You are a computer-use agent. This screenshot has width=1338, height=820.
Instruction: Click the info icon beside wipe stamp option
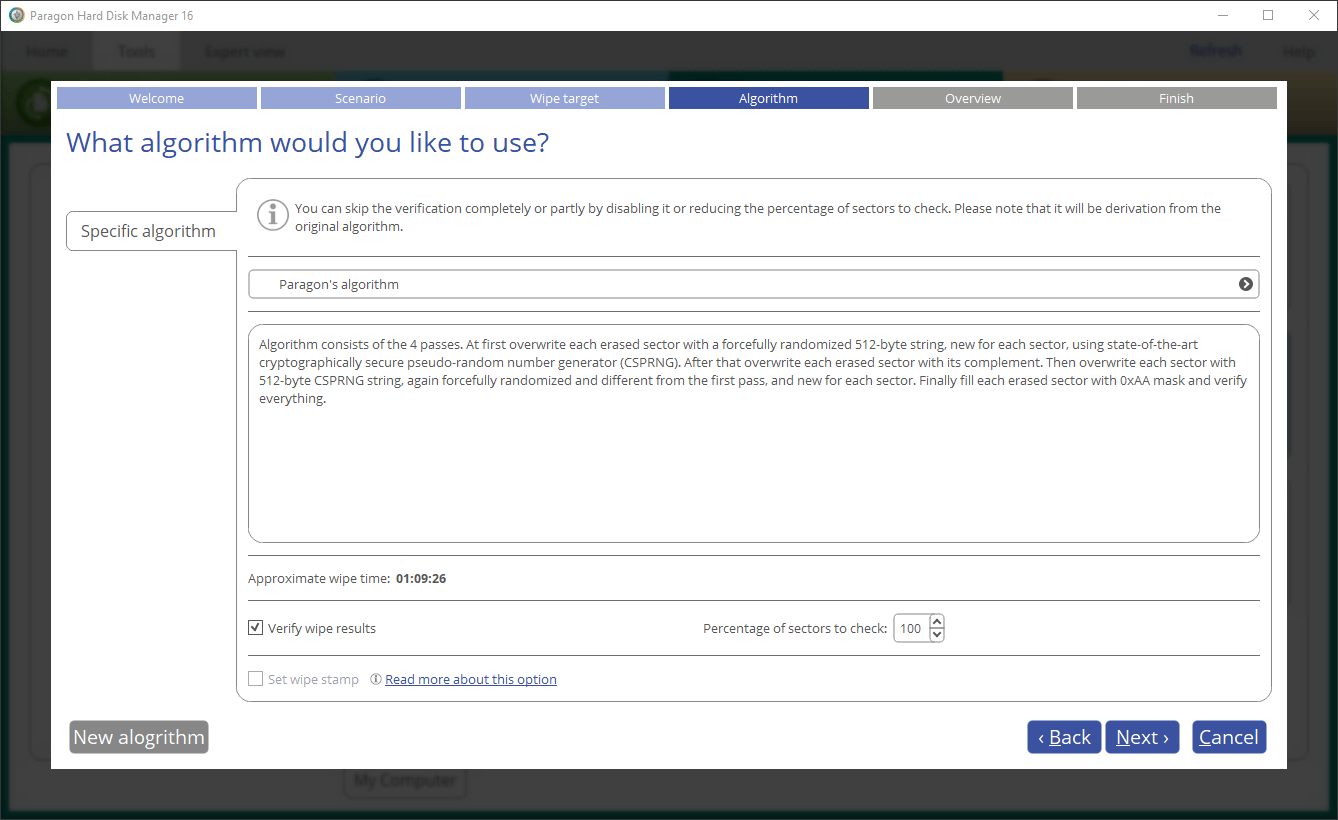point(375,678)
